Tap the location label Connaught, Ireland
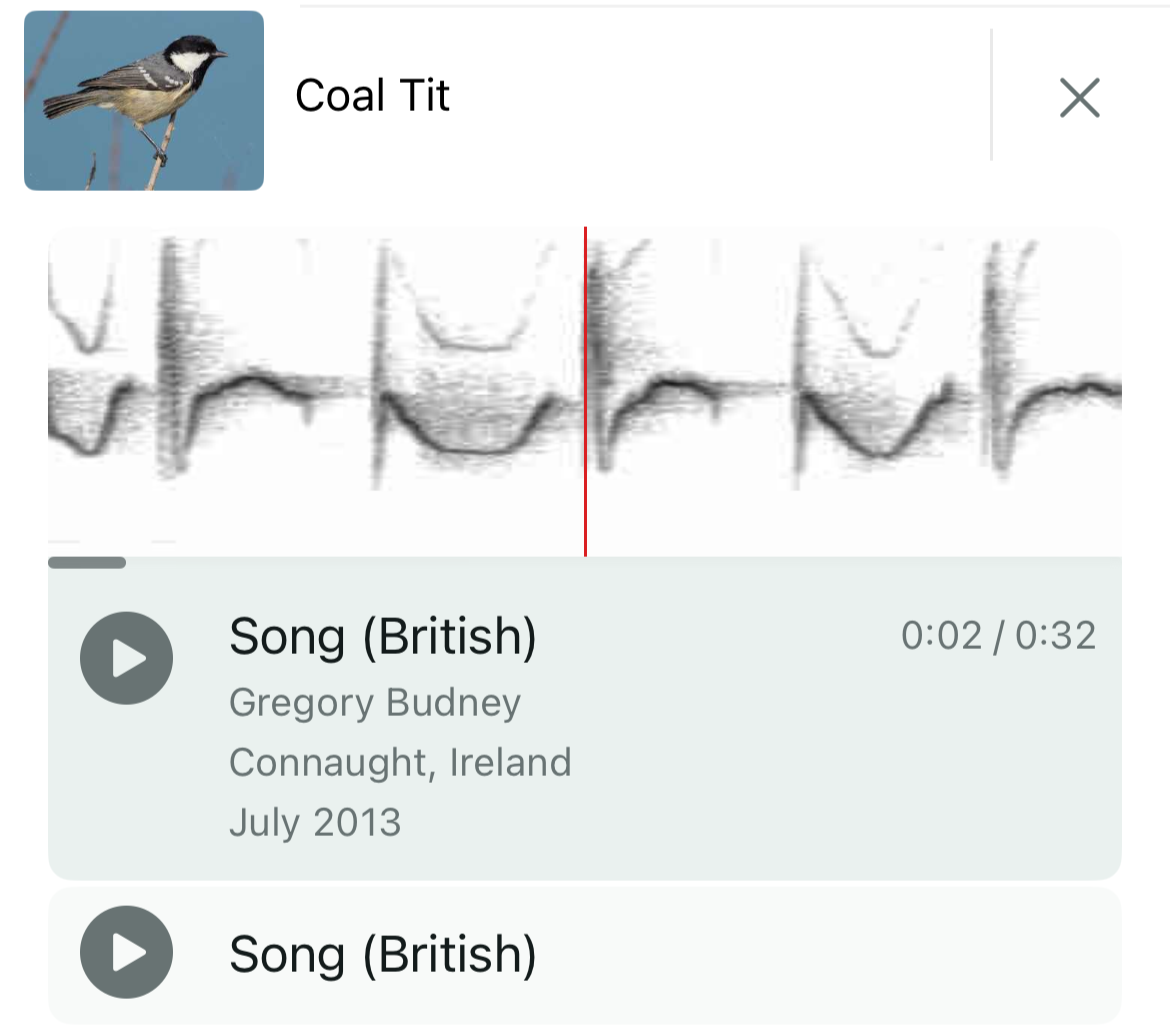The height and width of the screenshot is (1030, 1170). (x=402, y=762)
